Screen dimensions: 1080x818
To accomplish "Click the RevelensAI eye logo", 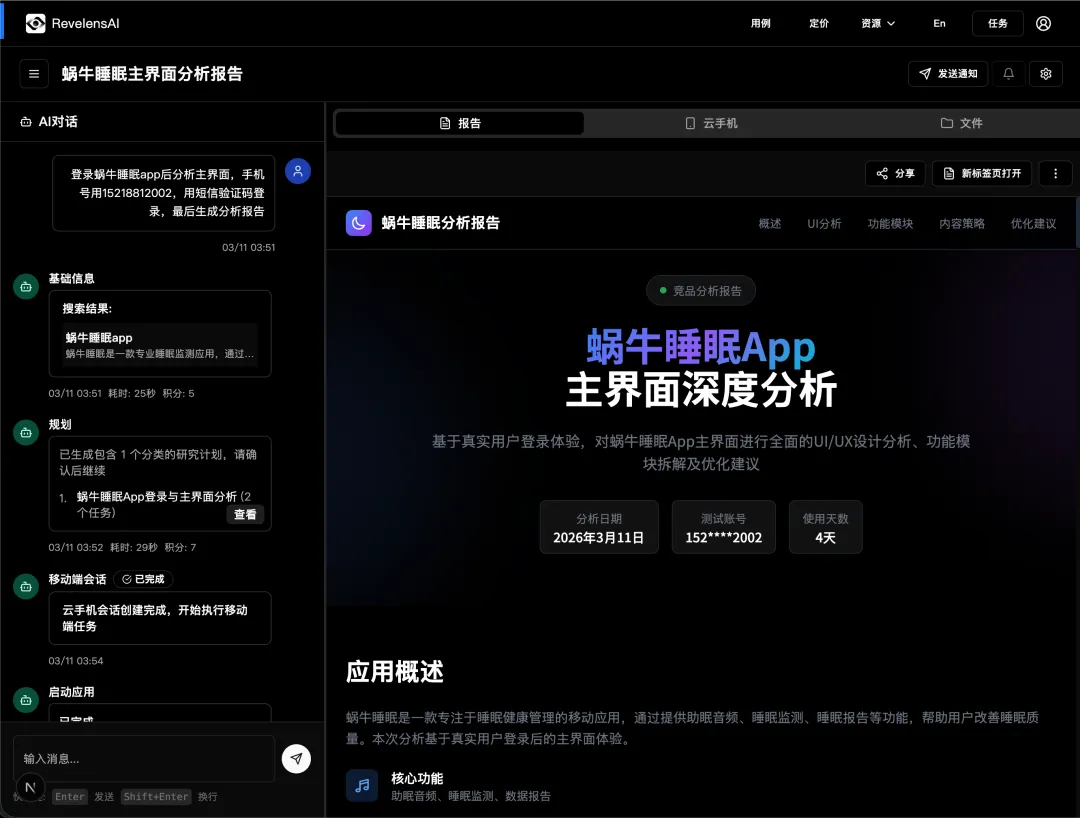I will click(35, 23).
